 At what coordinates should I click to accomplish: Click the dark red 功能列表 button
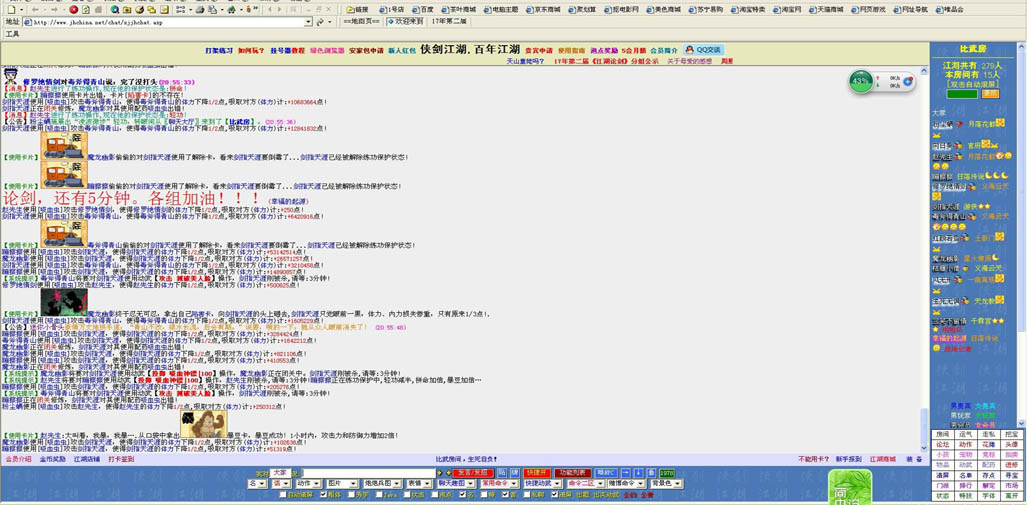pos(572,472)
